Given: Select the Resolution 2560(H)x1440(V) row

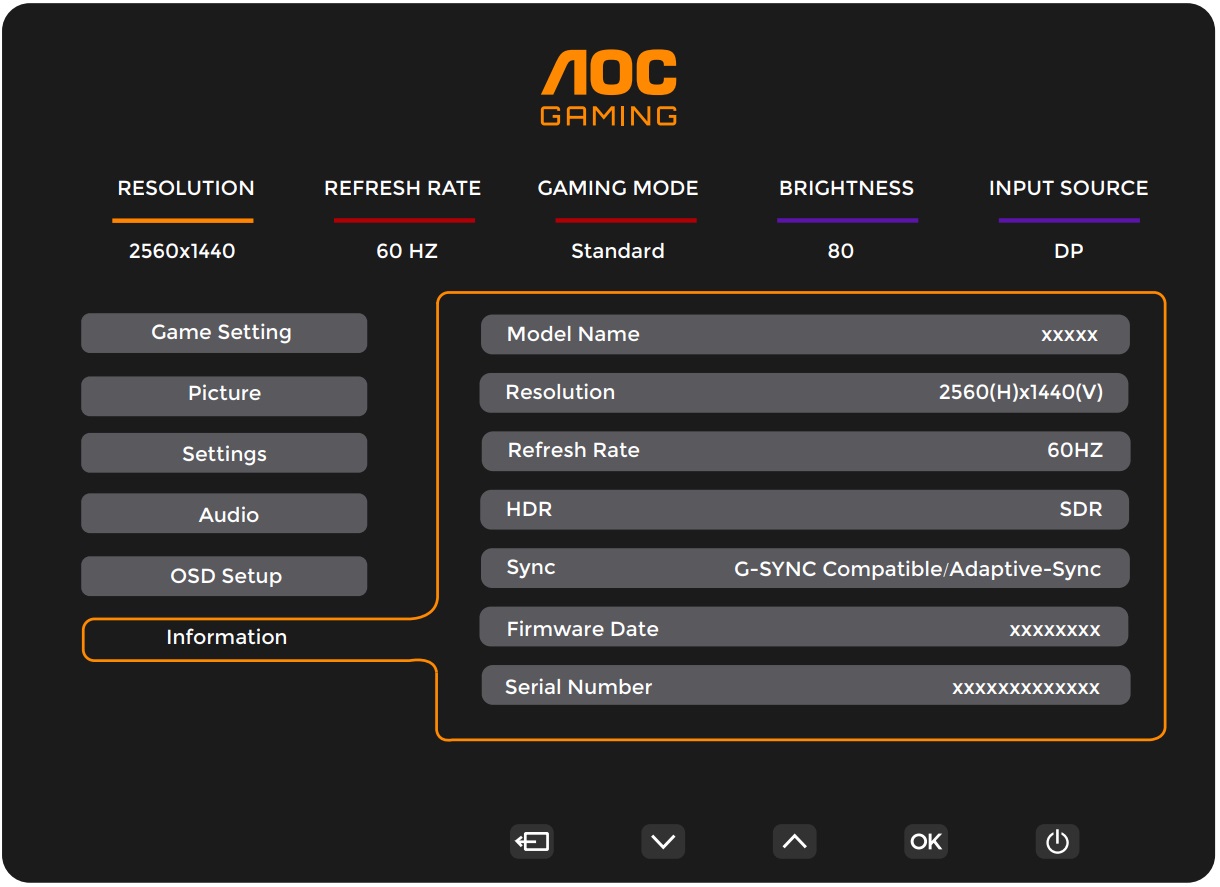Looking at the screenshot, I should pyautogui.click(x=804, y=393).
